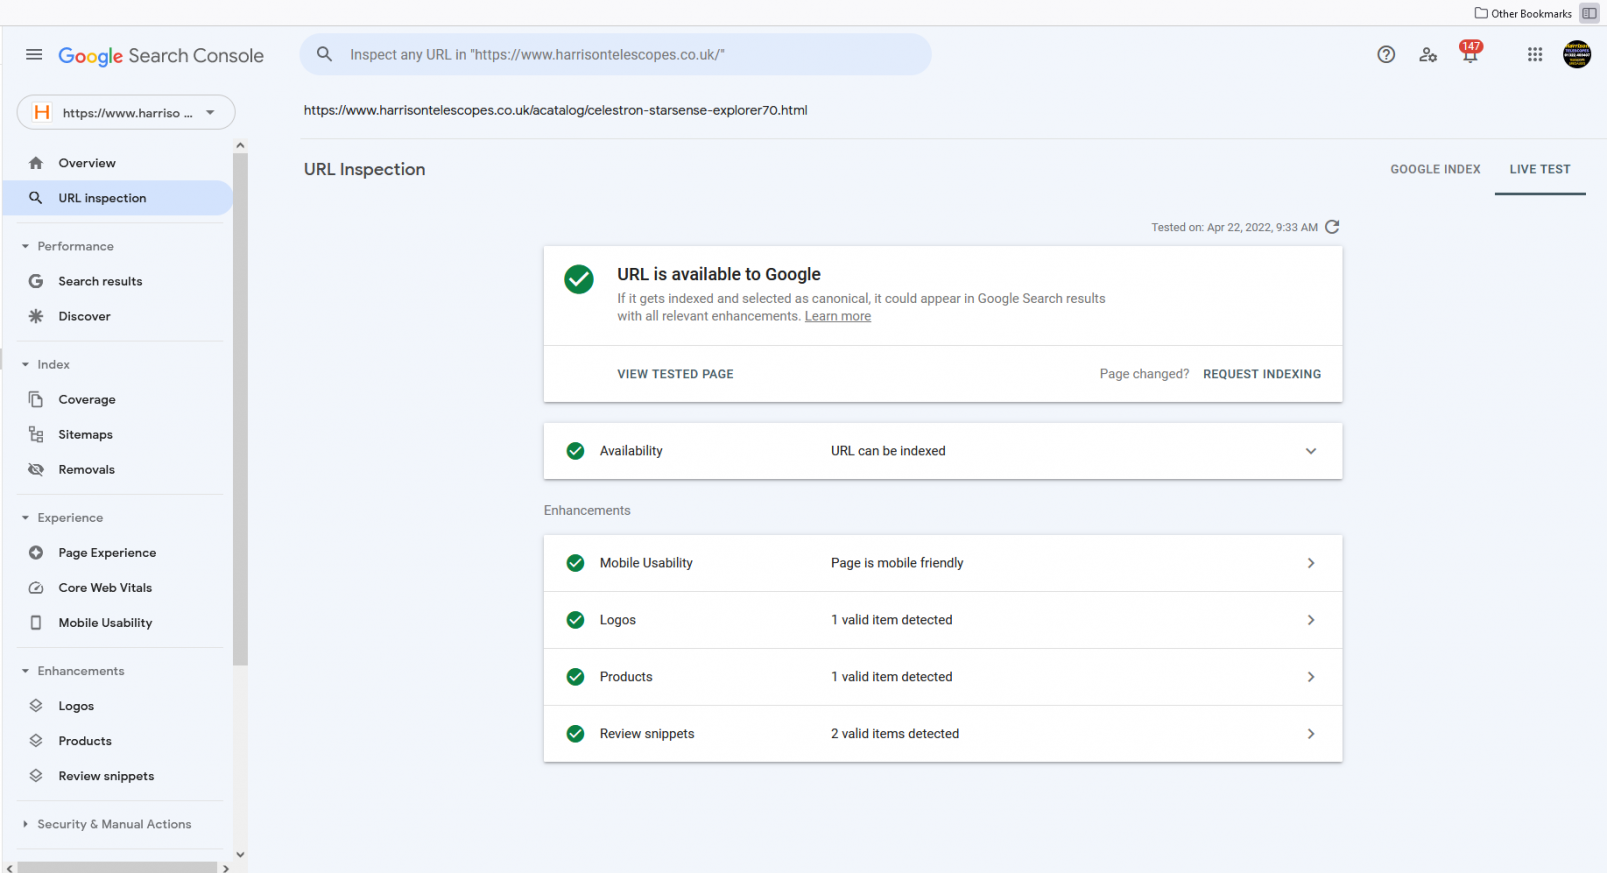
Task: Open Review snippets enhancement result row
Action: pyautogui.click(x=942, y=734)
